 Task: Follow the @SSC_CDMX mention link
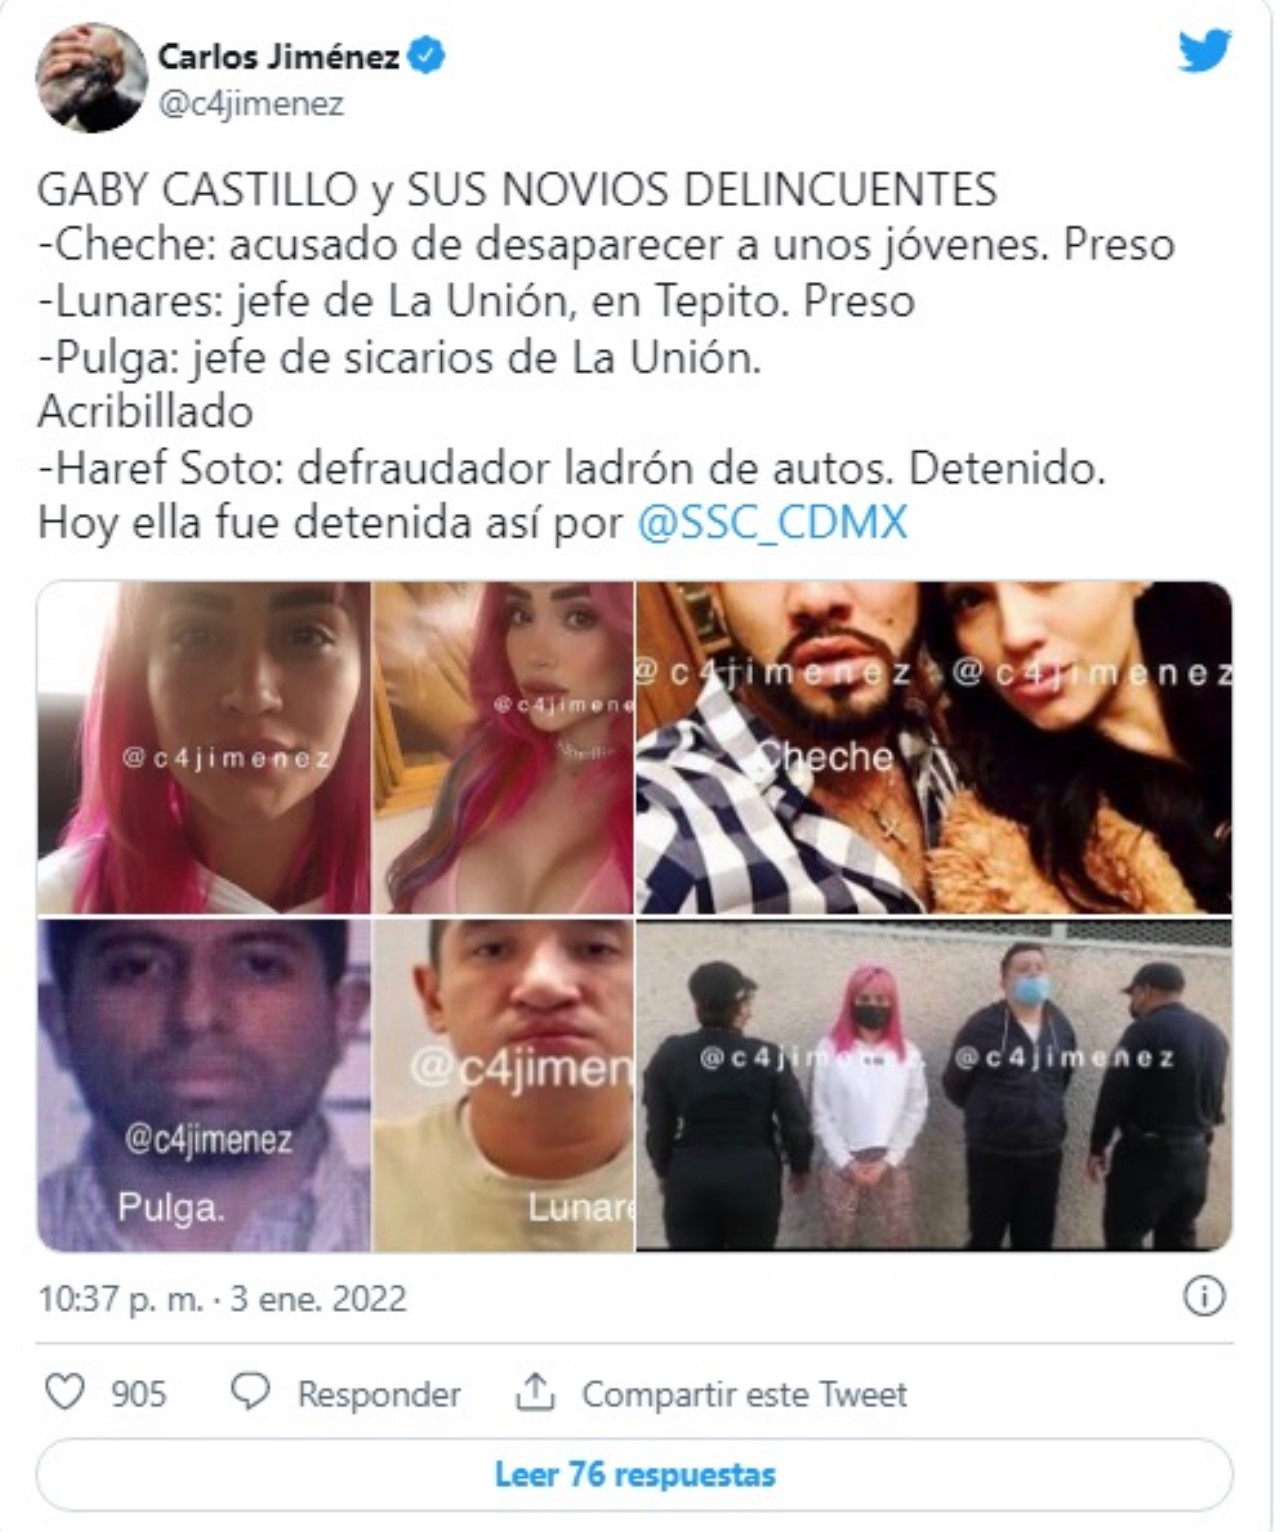(x=772, y=522)
